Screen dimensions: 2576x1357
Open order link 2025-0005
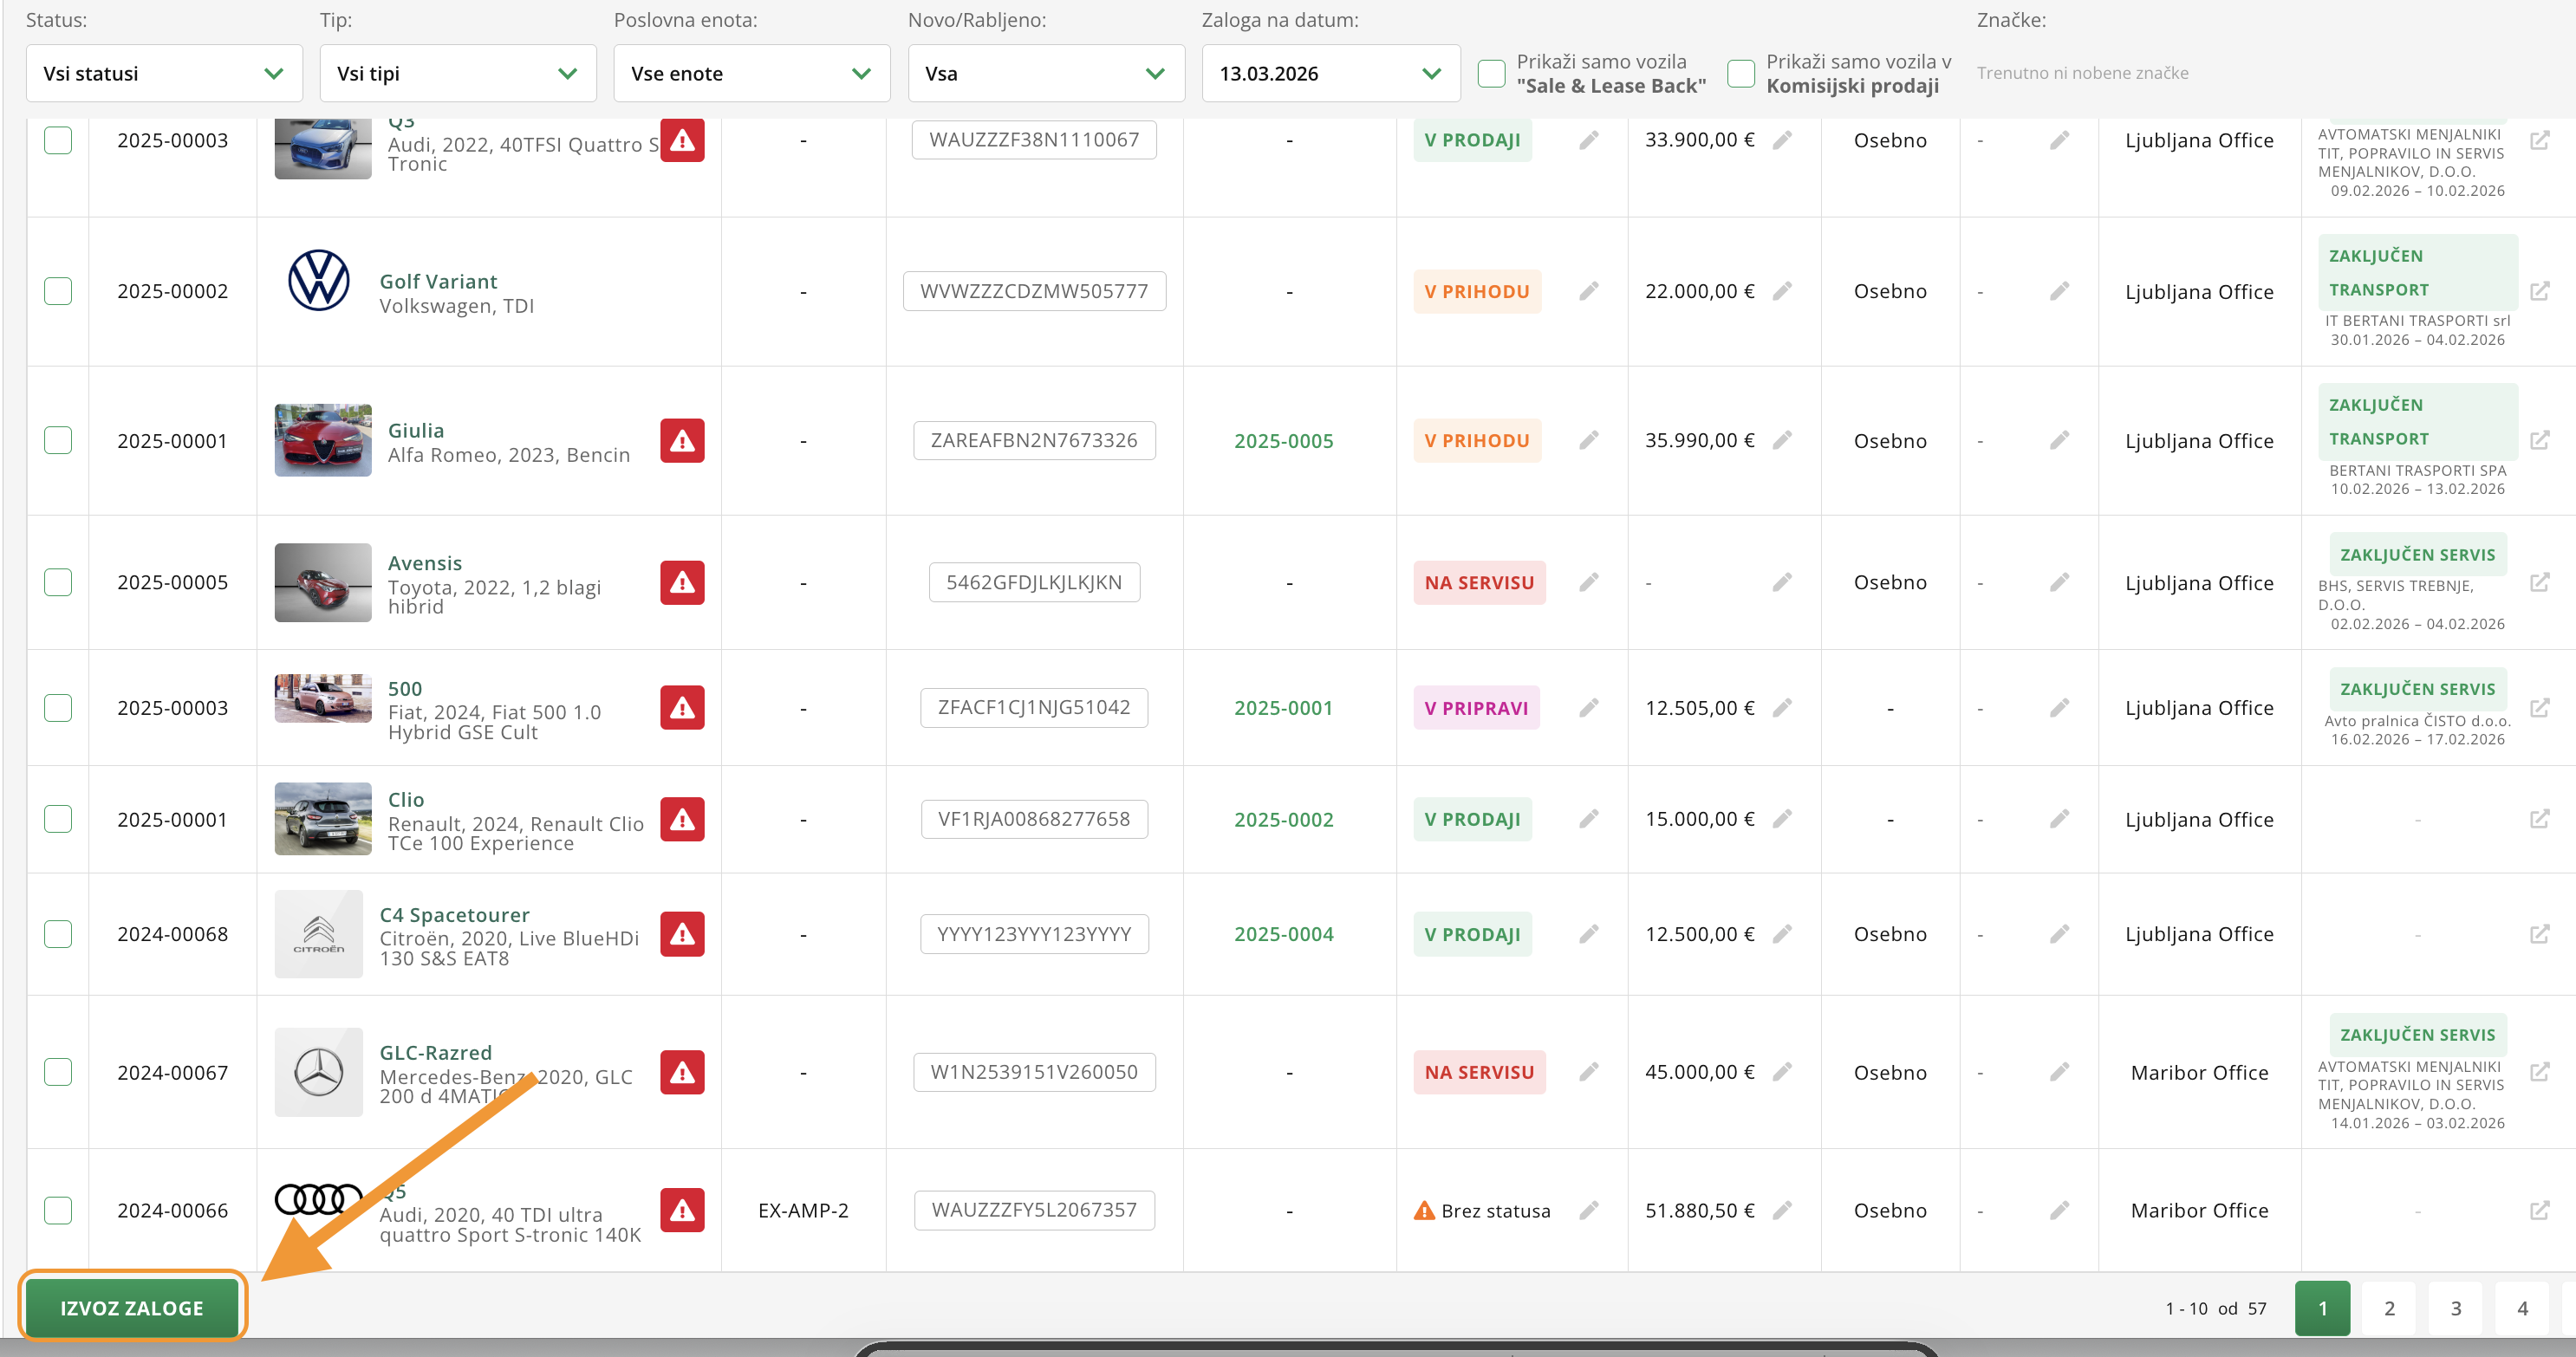tap(1283, 441)
